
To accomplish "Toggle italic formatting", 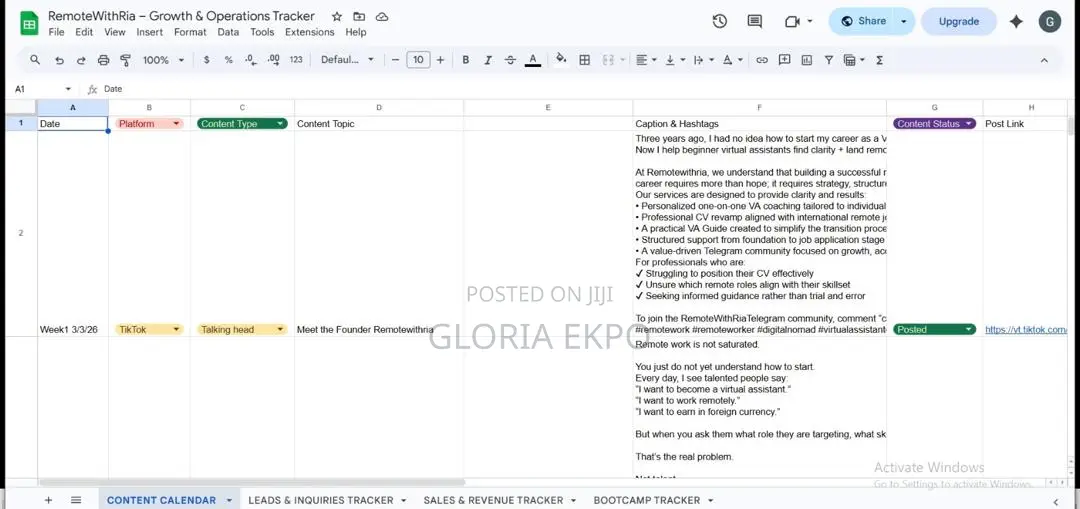I will (488, 60).
